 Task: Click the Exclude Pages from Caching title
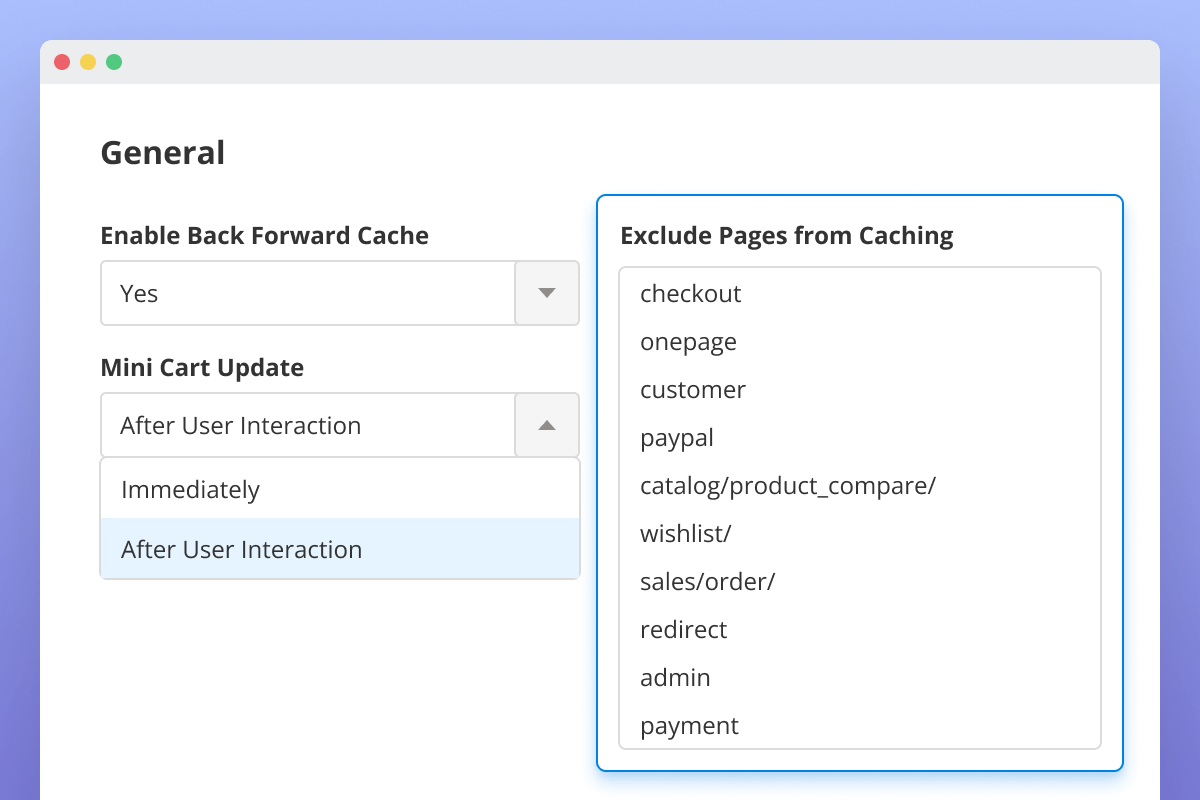pyautogui.click(x=786, y=235)
